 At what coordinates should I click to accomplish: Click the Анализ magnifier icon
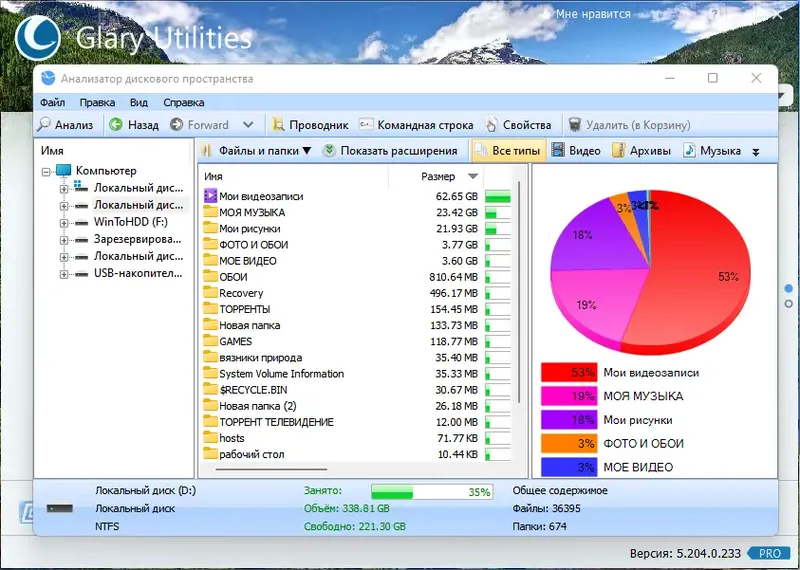[x=45, y=125]
